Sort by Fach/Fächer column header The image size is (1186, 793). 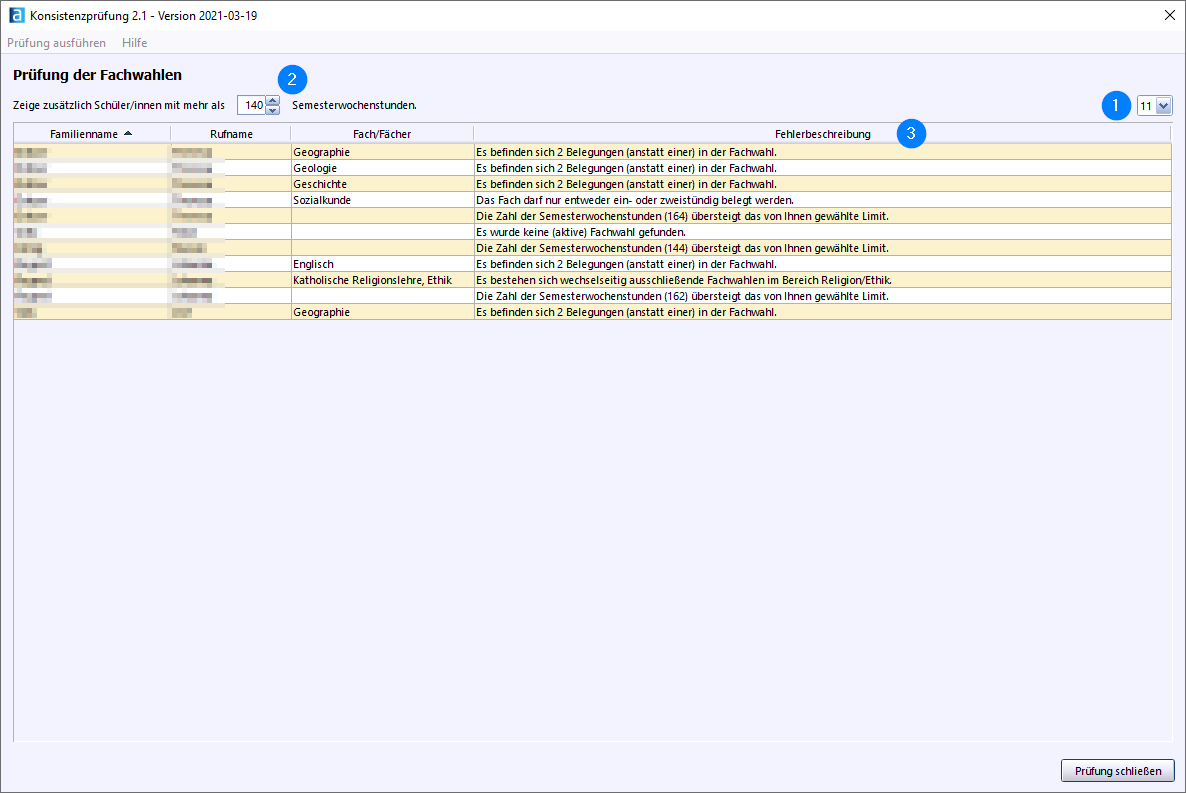(x=382, y=134)
